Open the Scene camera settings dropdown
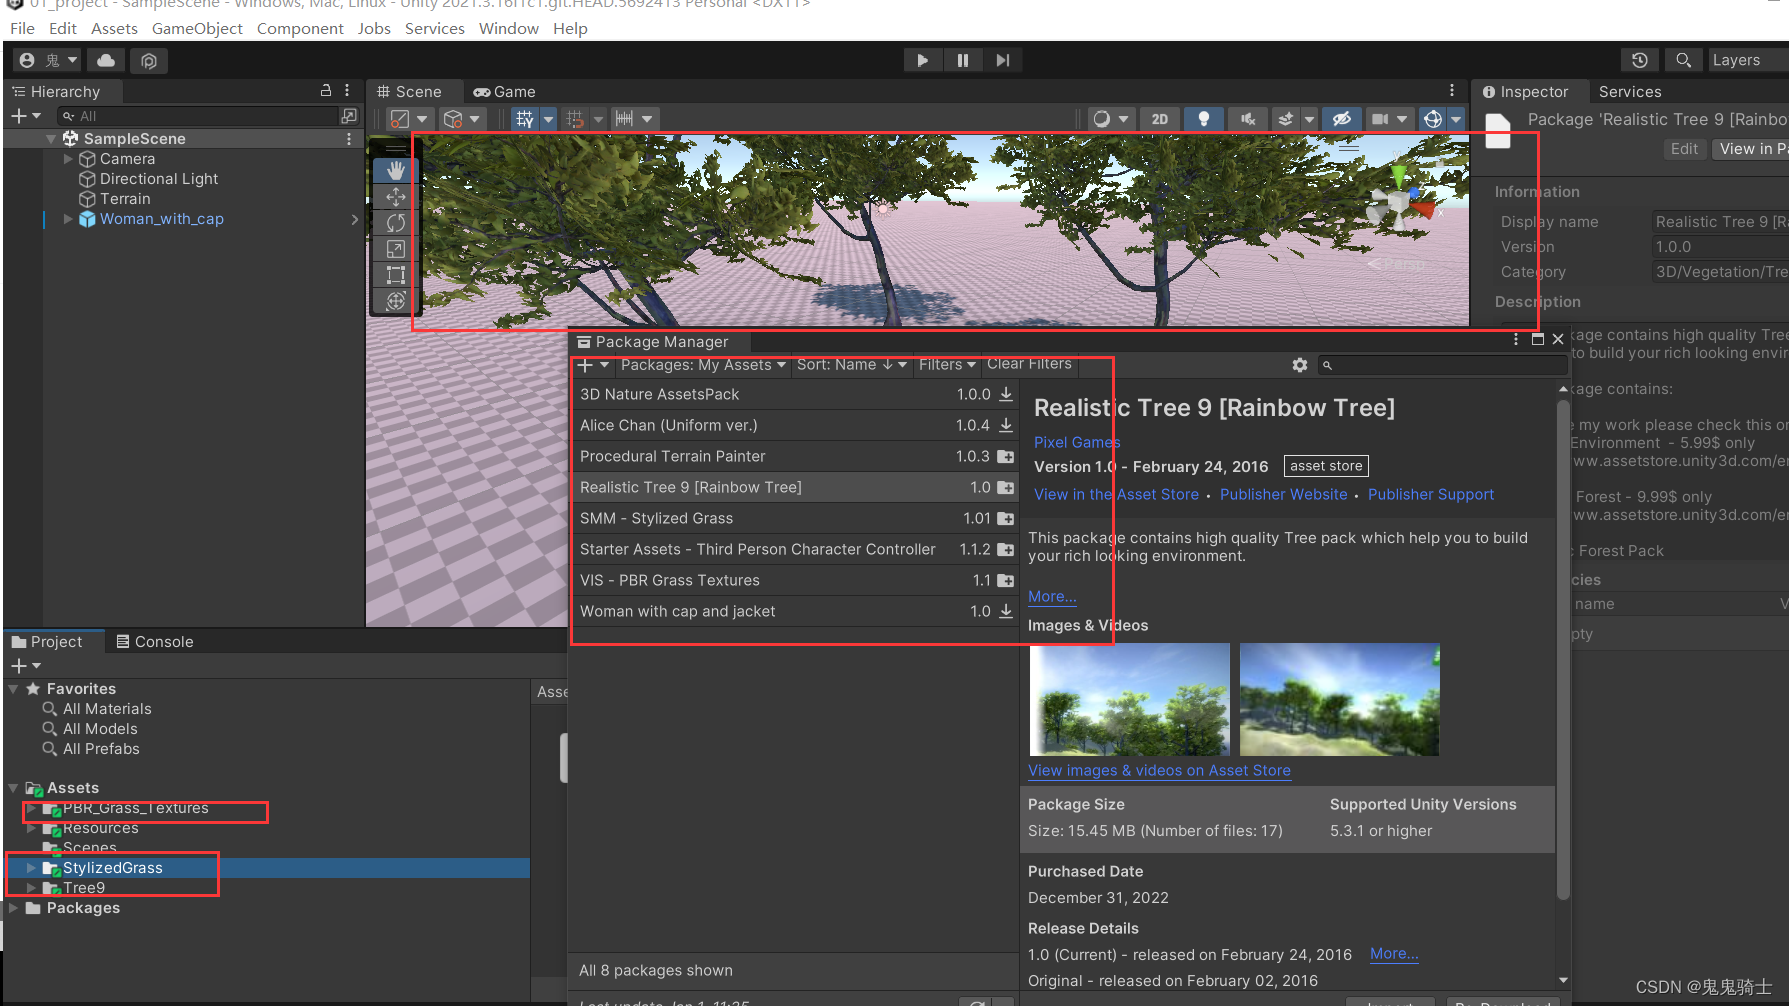This screenshot has height=1006, width=1789. tap(1389, 119)
